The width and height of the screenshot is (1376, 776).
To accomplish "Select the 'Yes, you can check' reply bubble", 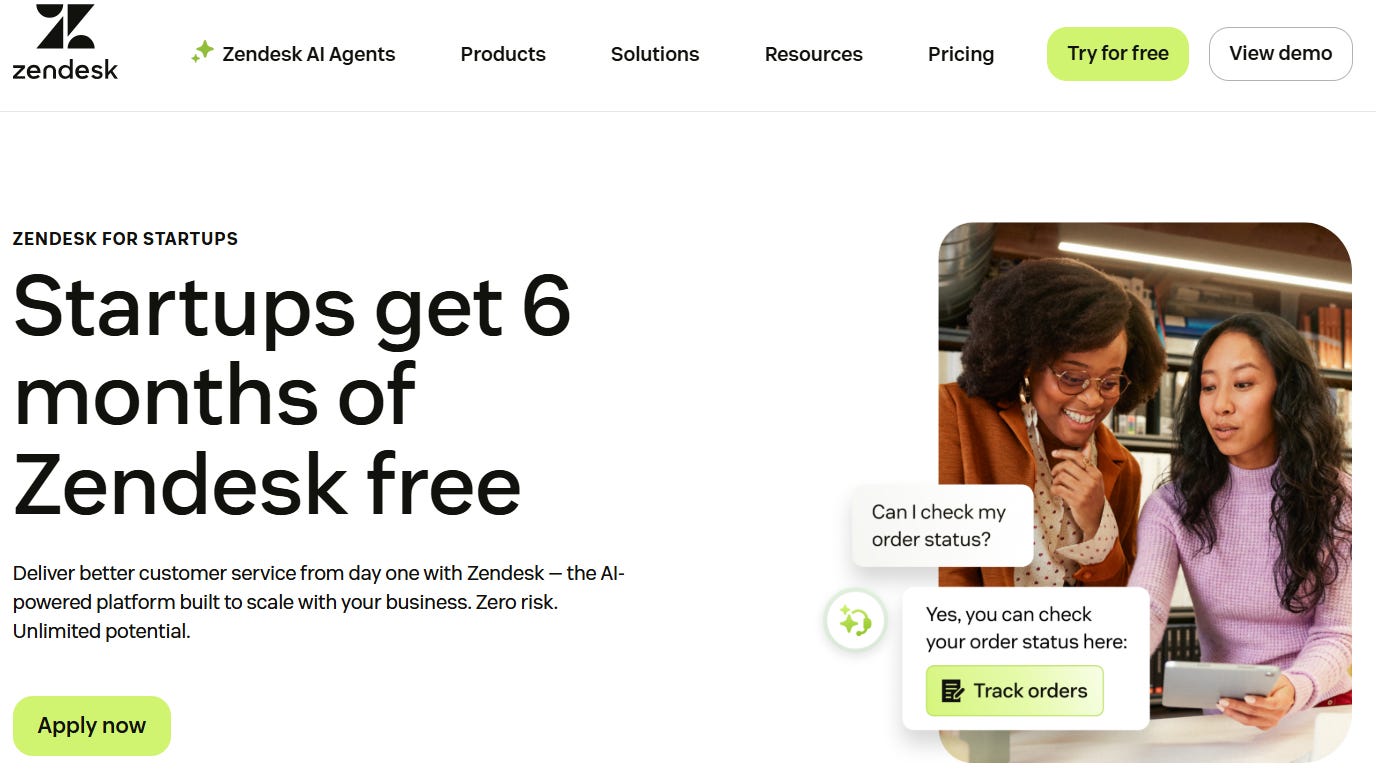I will (x=1026, y=658).
